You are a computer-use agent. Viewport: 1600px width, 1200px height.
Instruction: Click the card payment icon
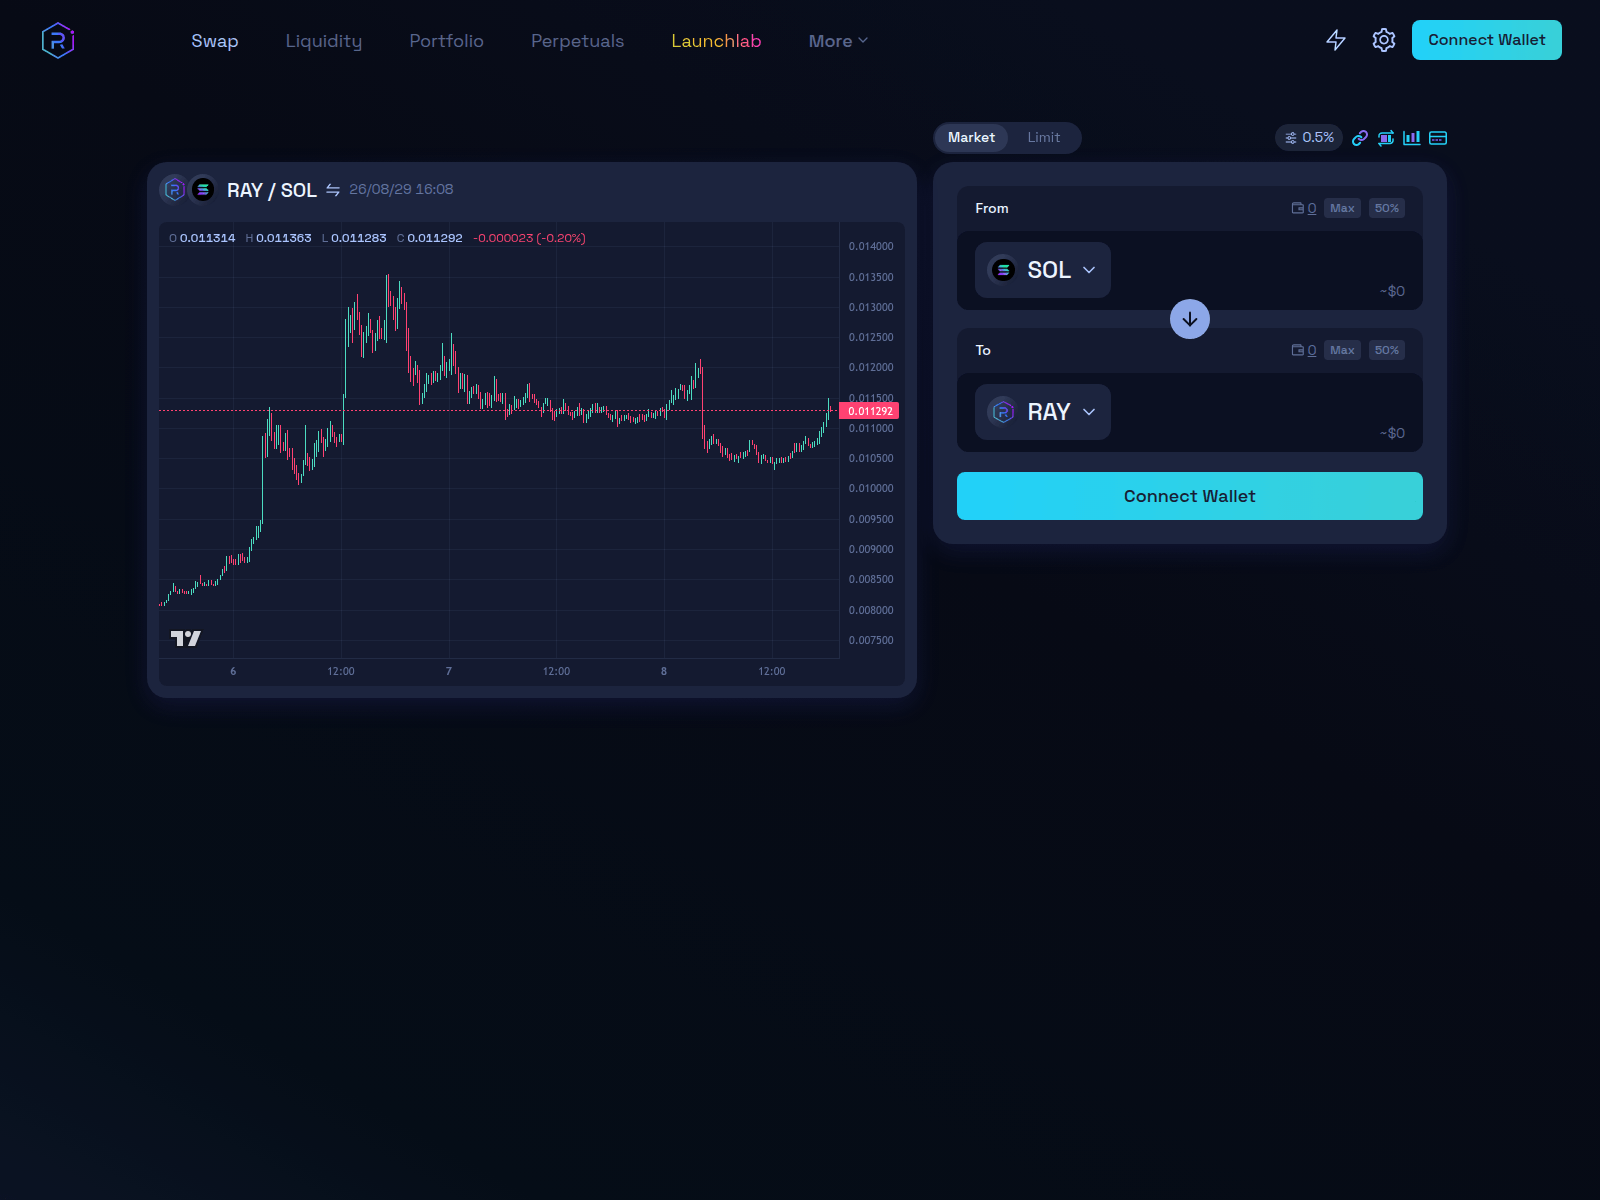click(x=1438, y=138)
